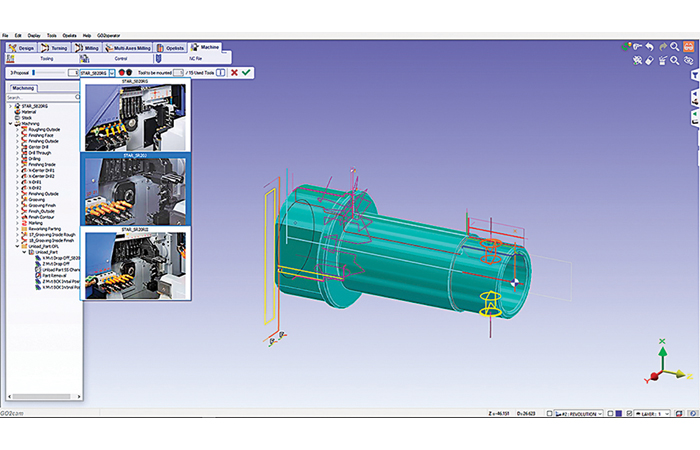Open the Milling tab
The image size is (700, 450).
pyautogui.click(x=90, y=47)
